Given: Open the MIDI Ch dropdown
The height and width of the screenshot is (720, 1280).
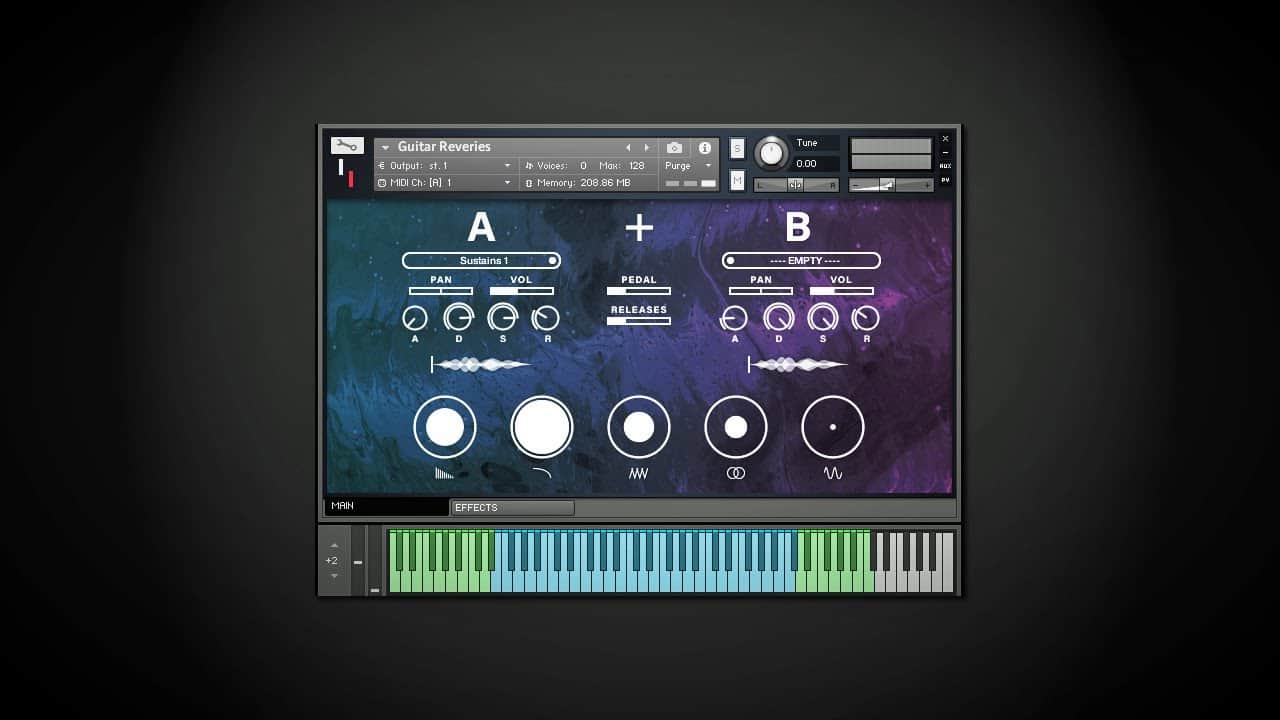Looking at the screenshot, I should pos(445,183).
